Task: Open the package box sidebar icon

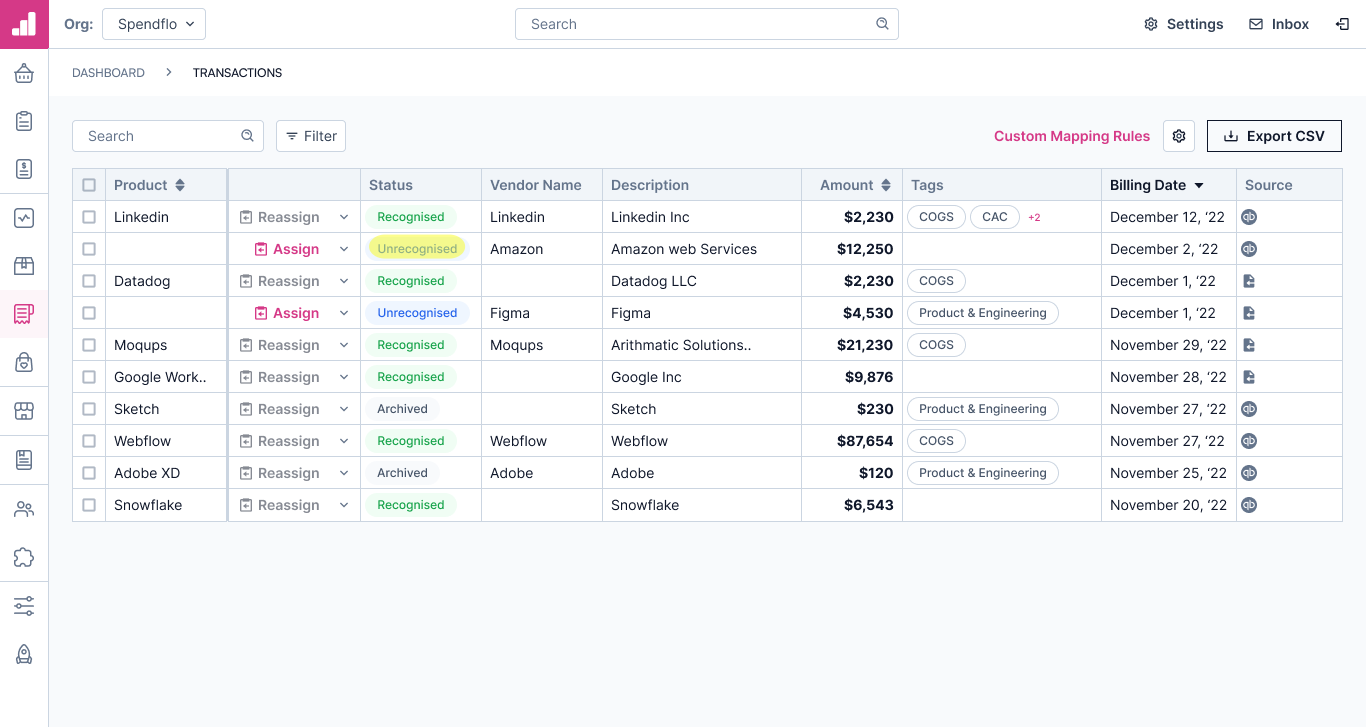Action: click(24, 266)
